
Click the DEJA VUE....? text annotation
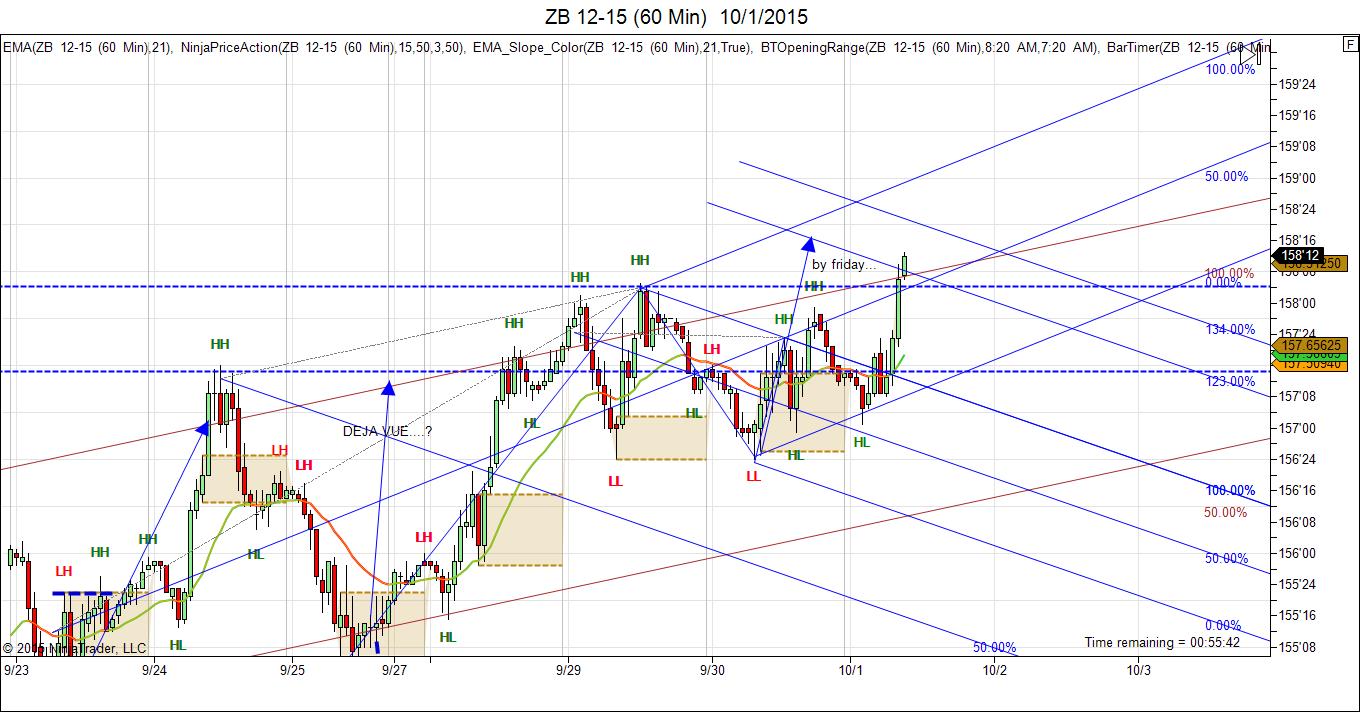click(x=388, y=431)
